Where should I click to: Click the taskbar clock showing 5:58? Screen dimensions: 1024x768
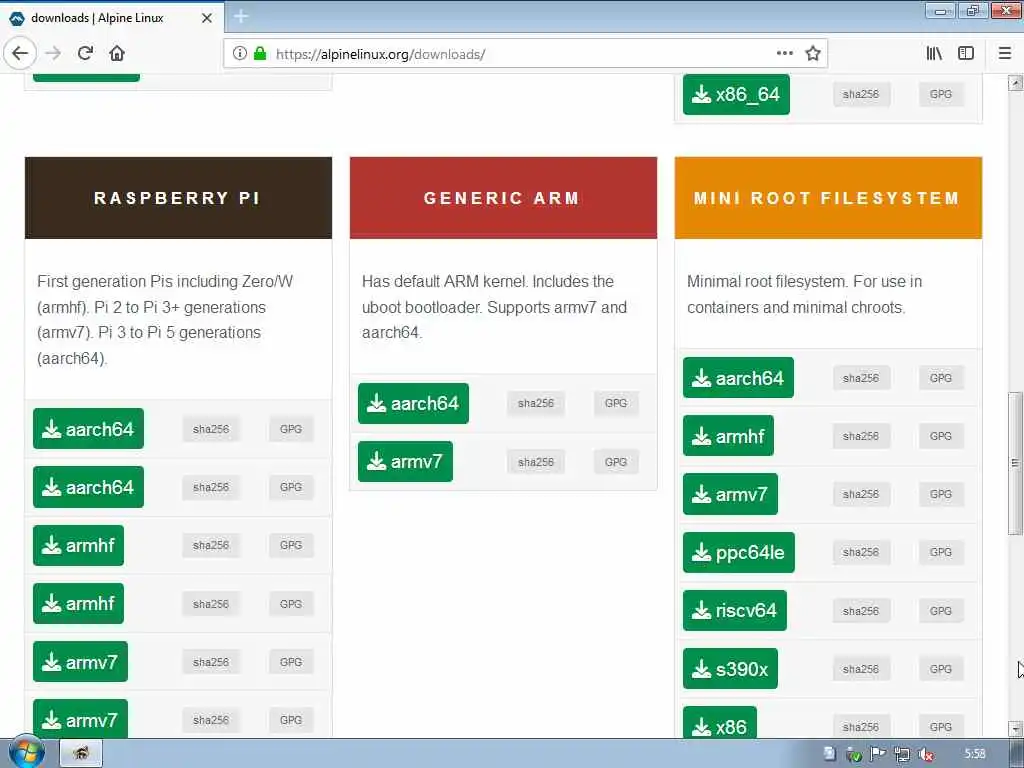pos(974,754)
